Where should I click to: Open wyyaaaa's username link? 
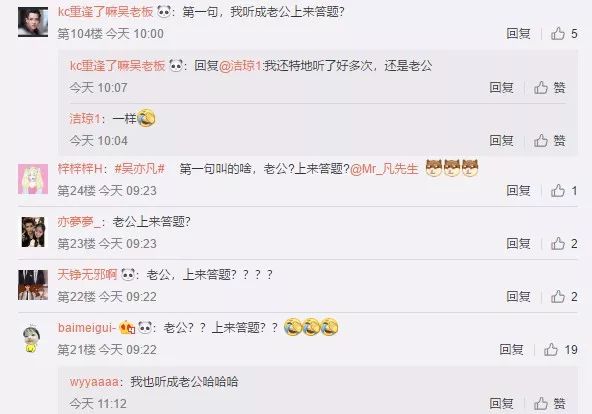point(94,382)
